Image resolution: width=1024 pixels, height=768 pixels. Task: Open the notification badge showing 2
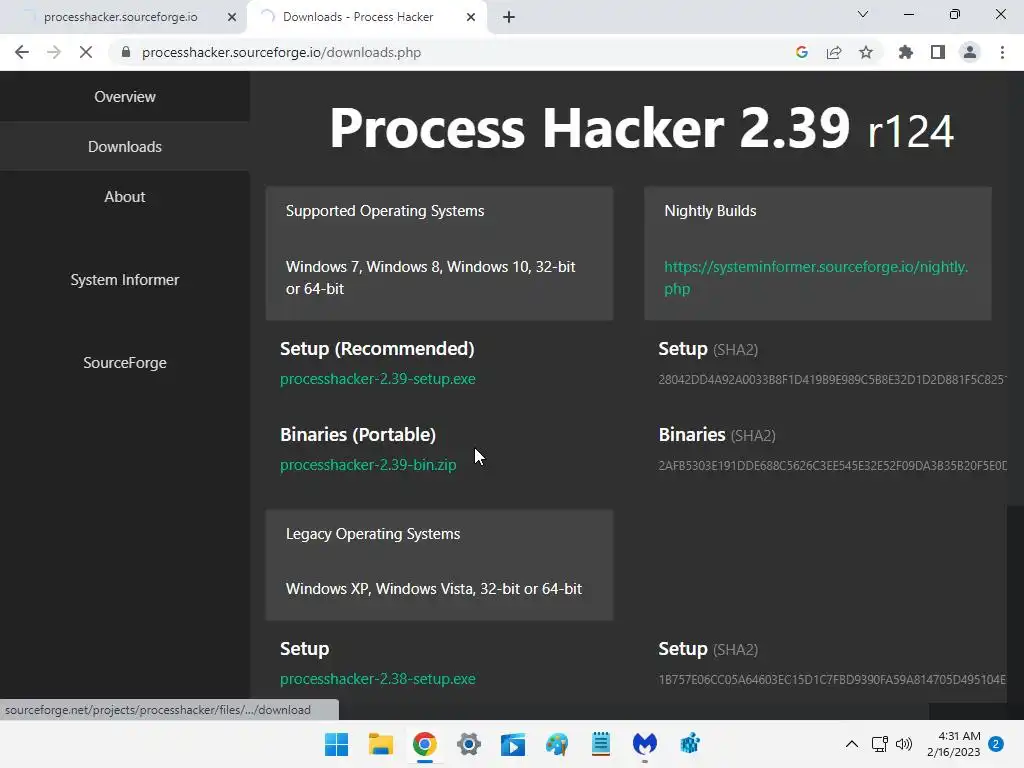pyautogui.click(x=996, y=743)
